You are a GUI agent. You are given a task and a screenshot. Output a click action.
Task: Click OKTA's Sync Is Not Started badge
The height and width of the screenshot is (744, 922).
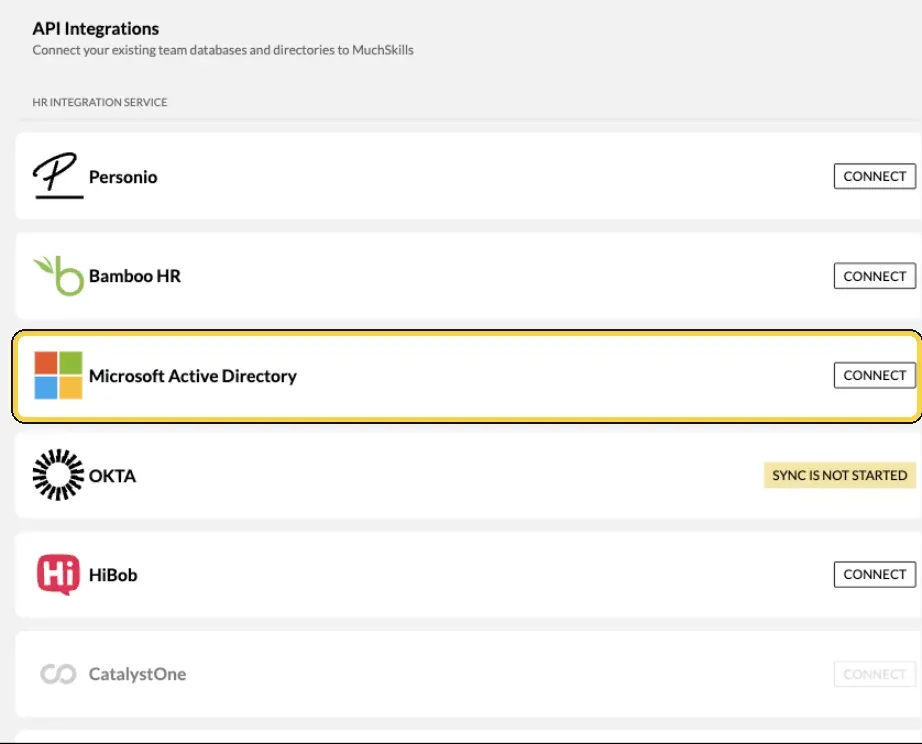[x=840, y=475]
